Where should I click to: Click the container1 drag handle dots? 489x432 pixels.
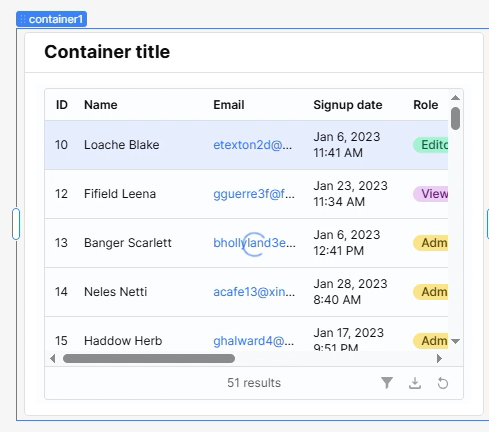pos(23,19)
